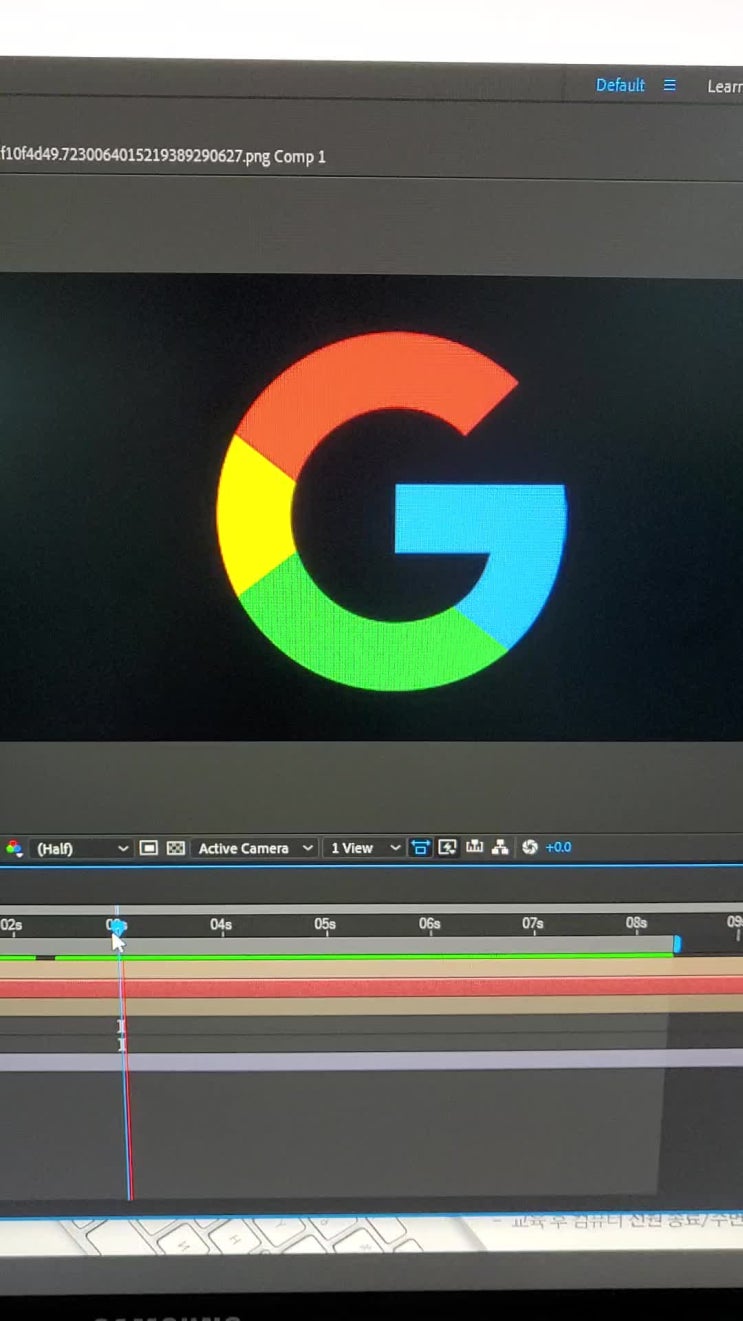Select the Default workspace
The width and height of the screenshot is (743, 1321).
(x=620, y=86)
